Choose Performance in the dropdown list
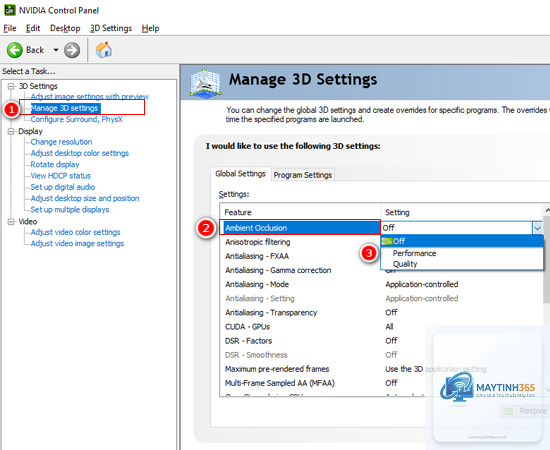Screen dimensions: 550x450 [414, 253]
